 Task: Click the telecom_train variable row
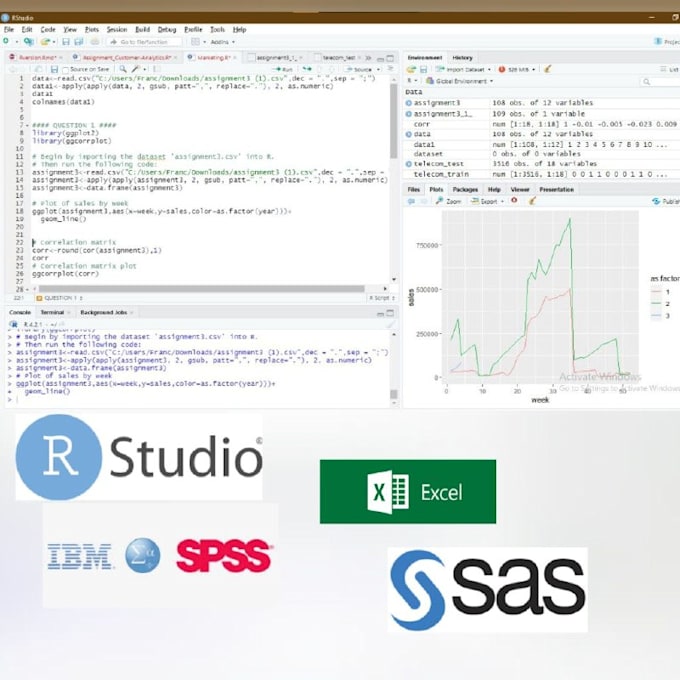(x=541, y=174)
